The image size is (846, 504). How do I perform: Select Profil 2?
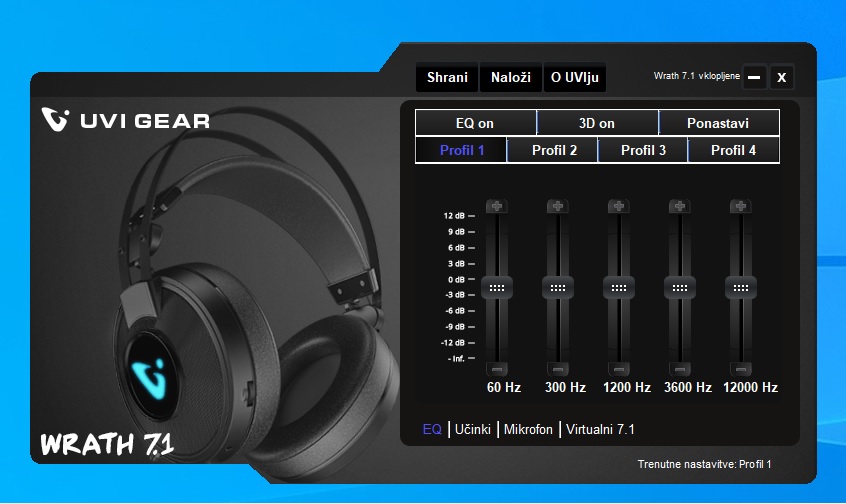(x=554, y=150)
